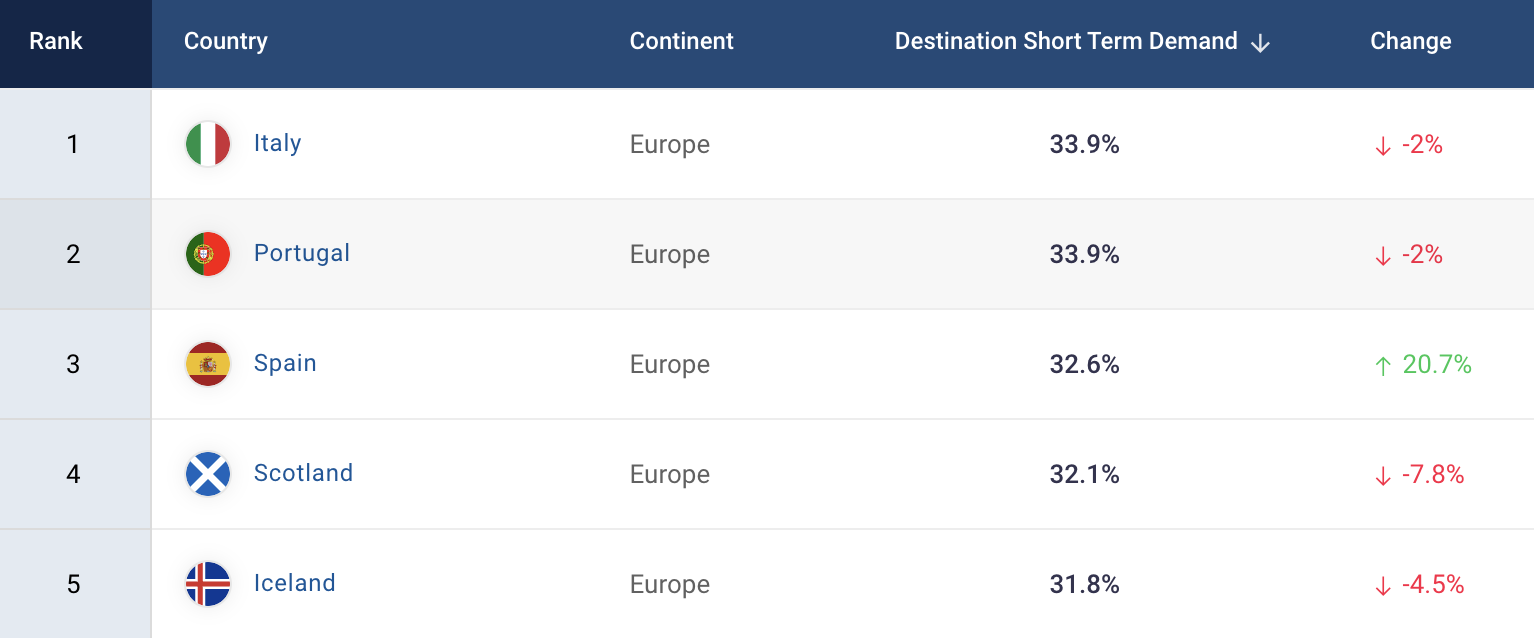
Task: Click the green up arrow in Spain's change
Action: (x=1383, y=366)
